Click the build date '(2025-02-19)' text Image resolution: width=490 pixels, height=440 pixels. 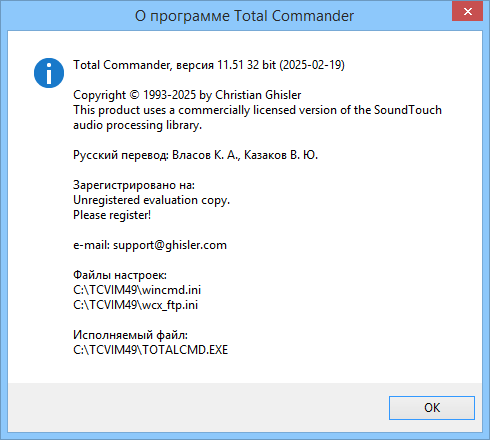click(x=312, y=65)
